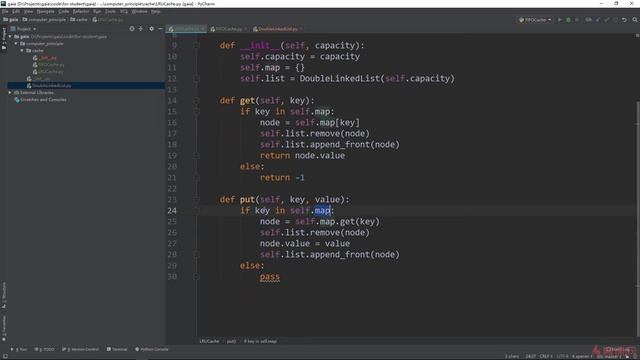Open the Navigate menu
Image resolution: width=640 pixels, height=360 pixels.
tap(45, 11)
